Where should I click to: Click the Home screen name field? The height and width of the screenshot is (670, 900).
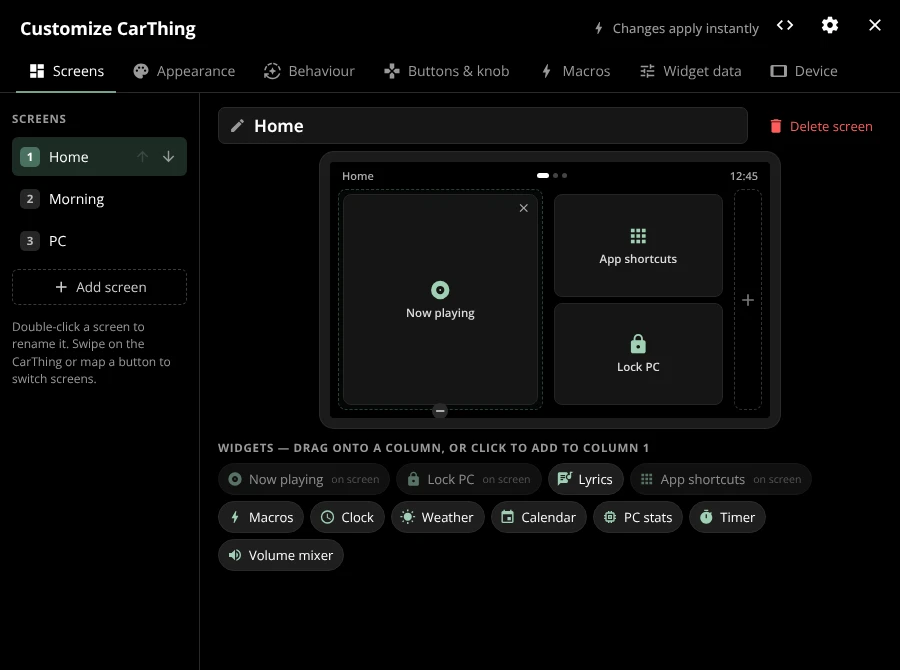[x=483, y=126]
